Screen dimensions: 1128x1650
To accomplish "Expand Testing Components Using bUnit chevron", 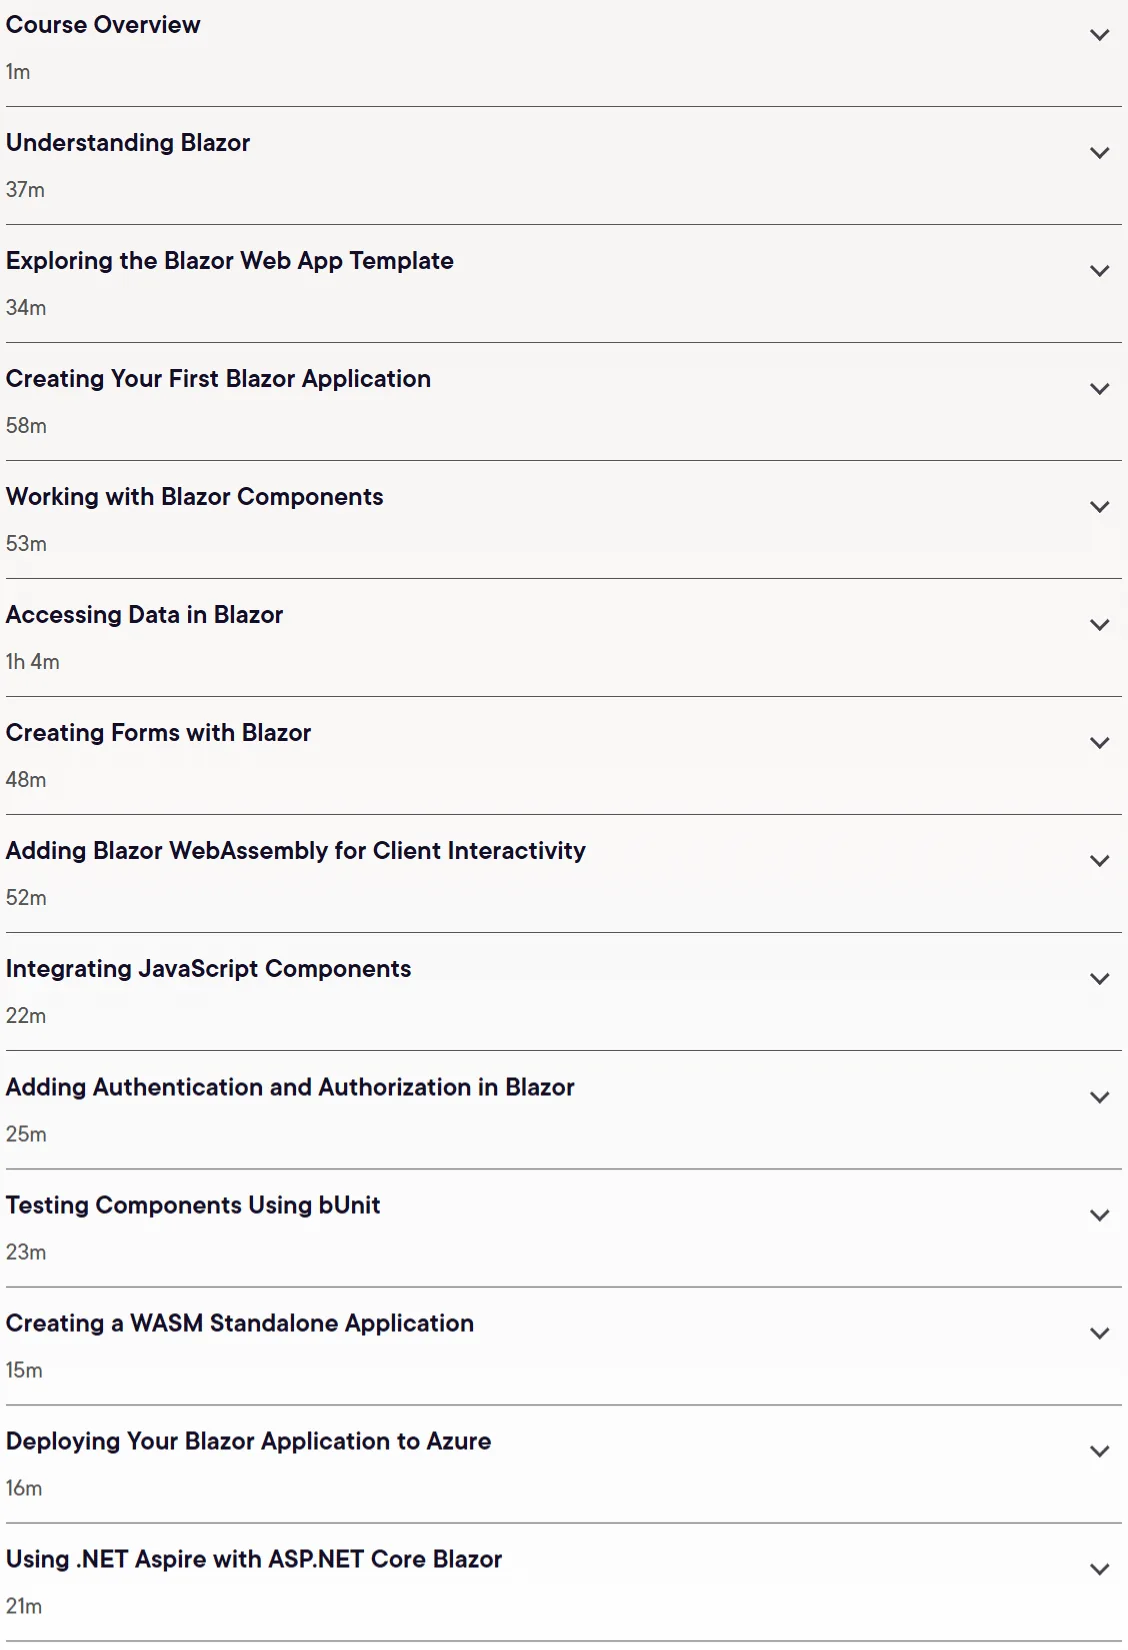I will (1099, 1216).
